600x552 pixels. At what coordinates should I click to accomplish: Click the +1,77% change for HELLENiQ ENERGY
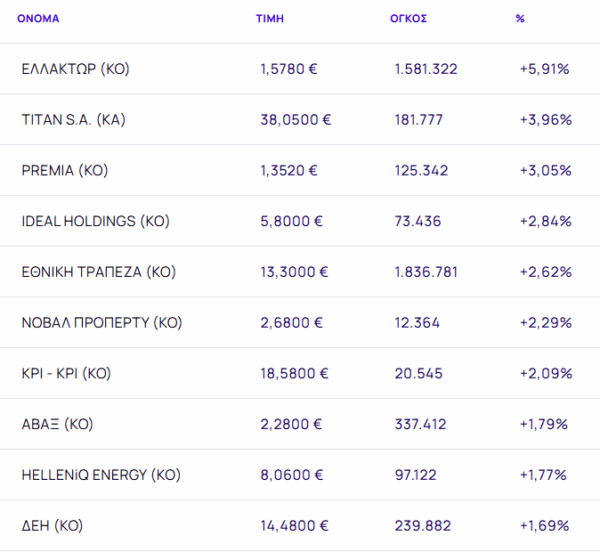click(x=545, y=475)
